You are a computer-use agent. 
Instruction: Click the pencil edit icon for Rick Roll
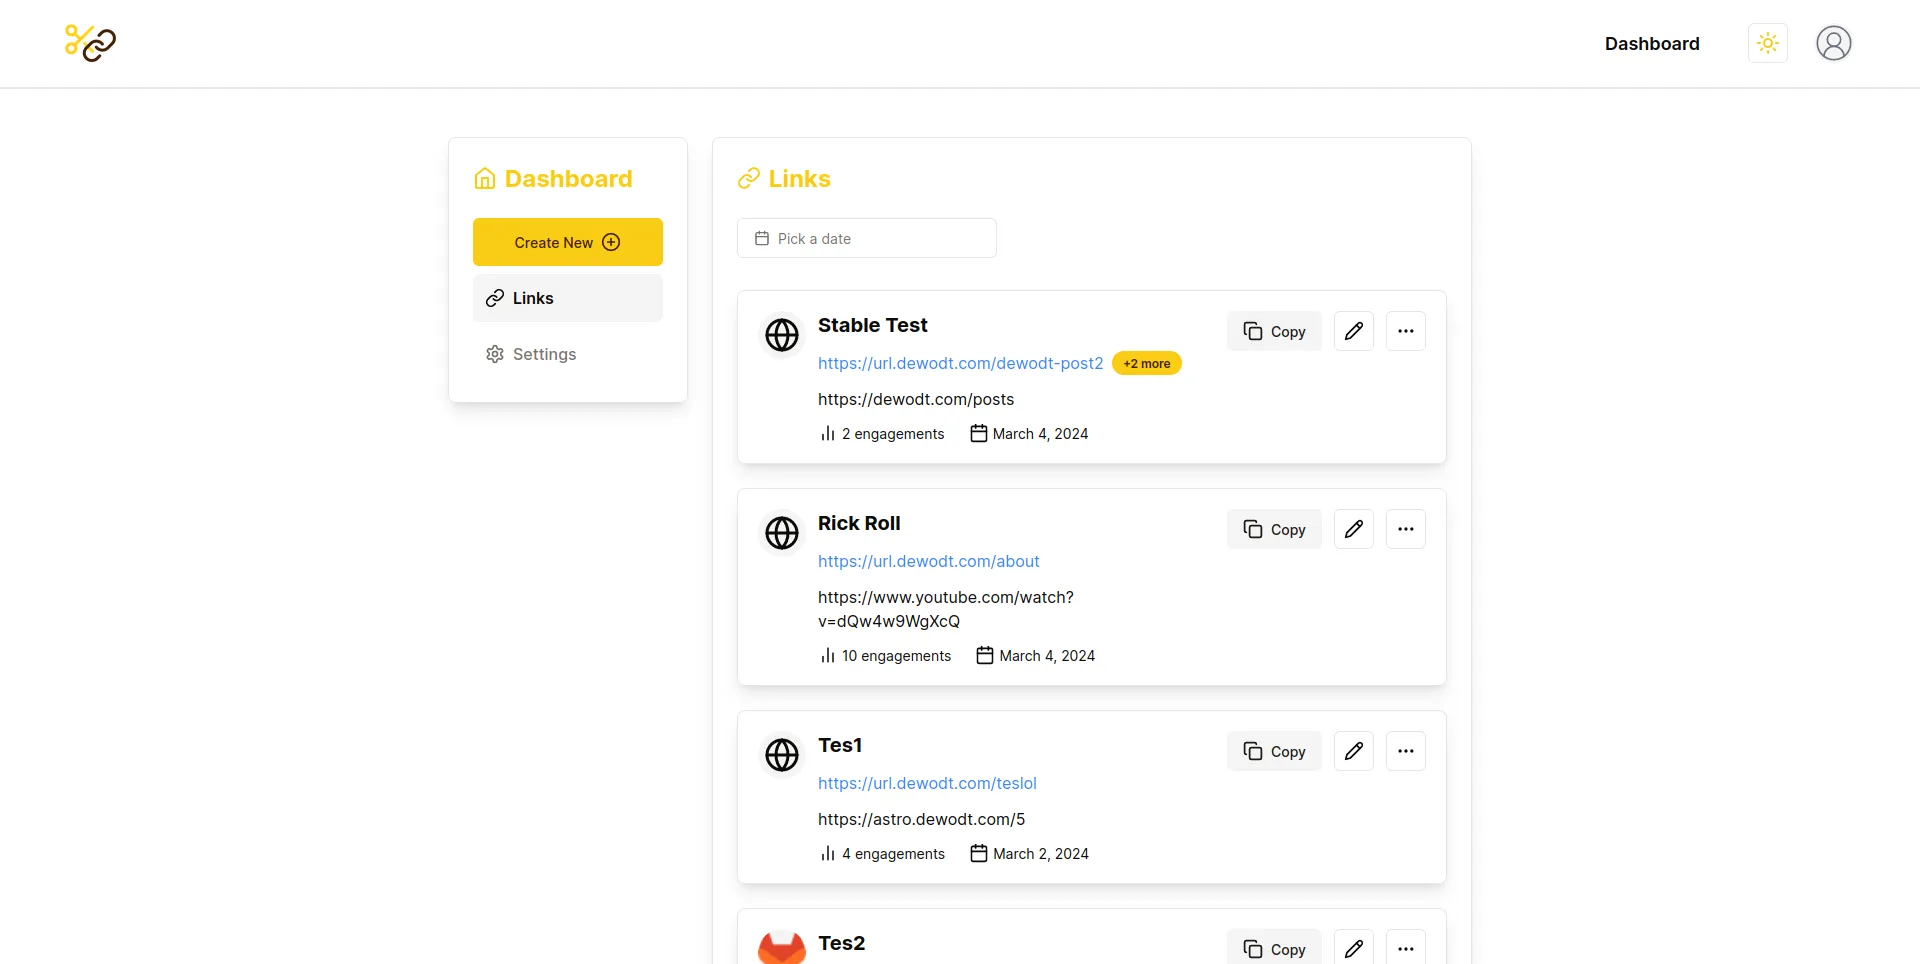pos(1353,528)
